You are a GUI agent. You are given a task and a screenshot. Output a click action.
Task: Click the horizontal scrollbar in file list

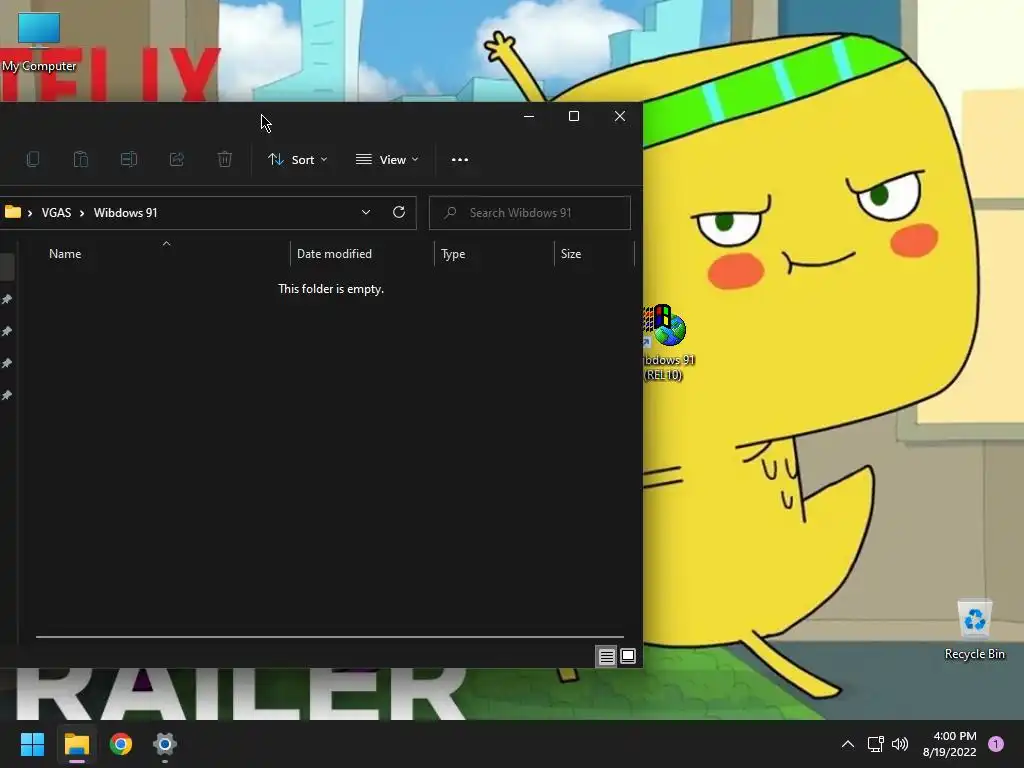[x=330, y=636]
